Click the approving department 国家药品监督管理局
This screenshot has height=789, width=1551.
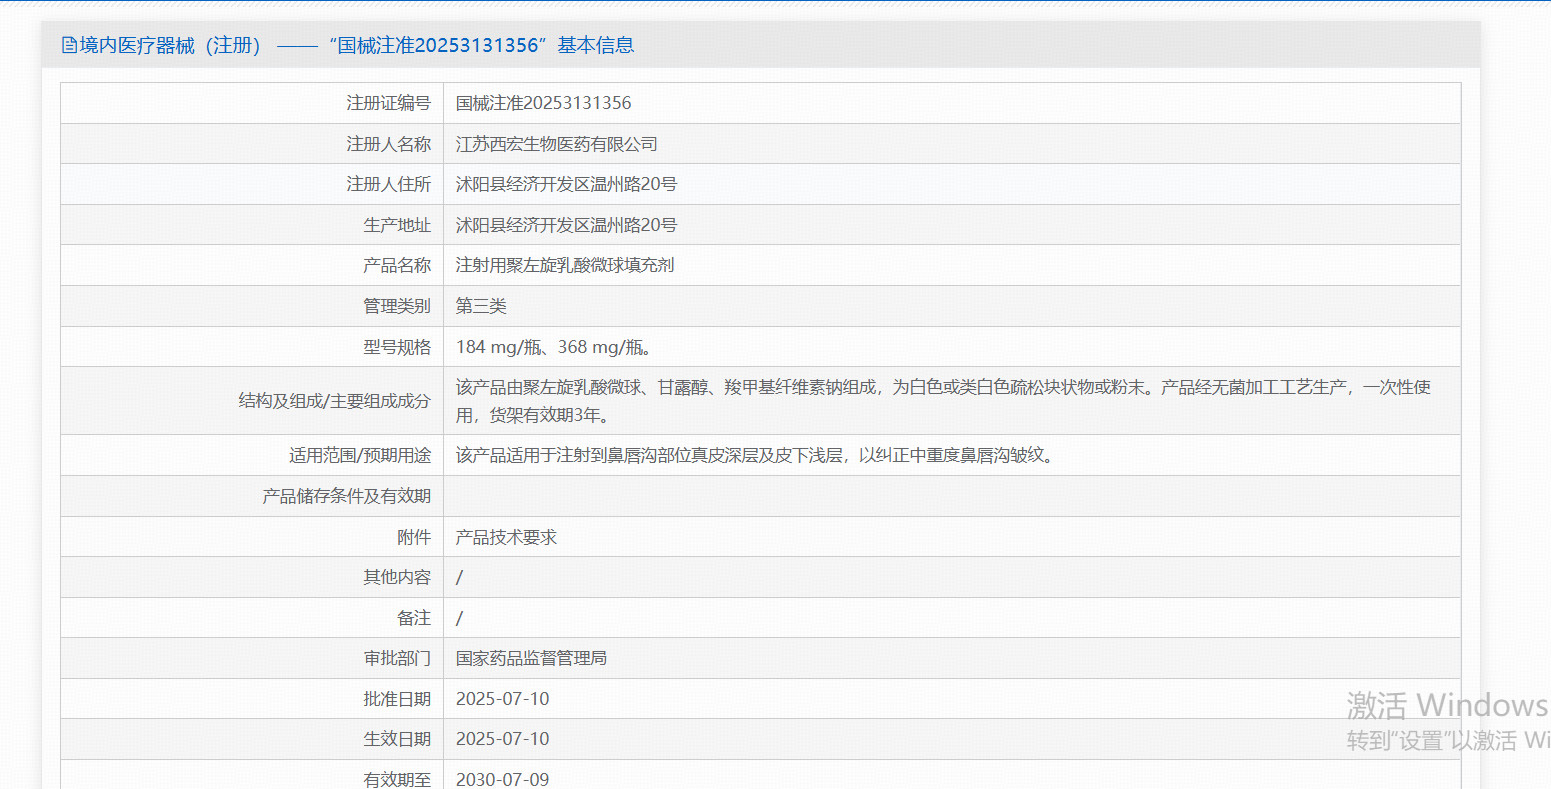tap(531, 658)
